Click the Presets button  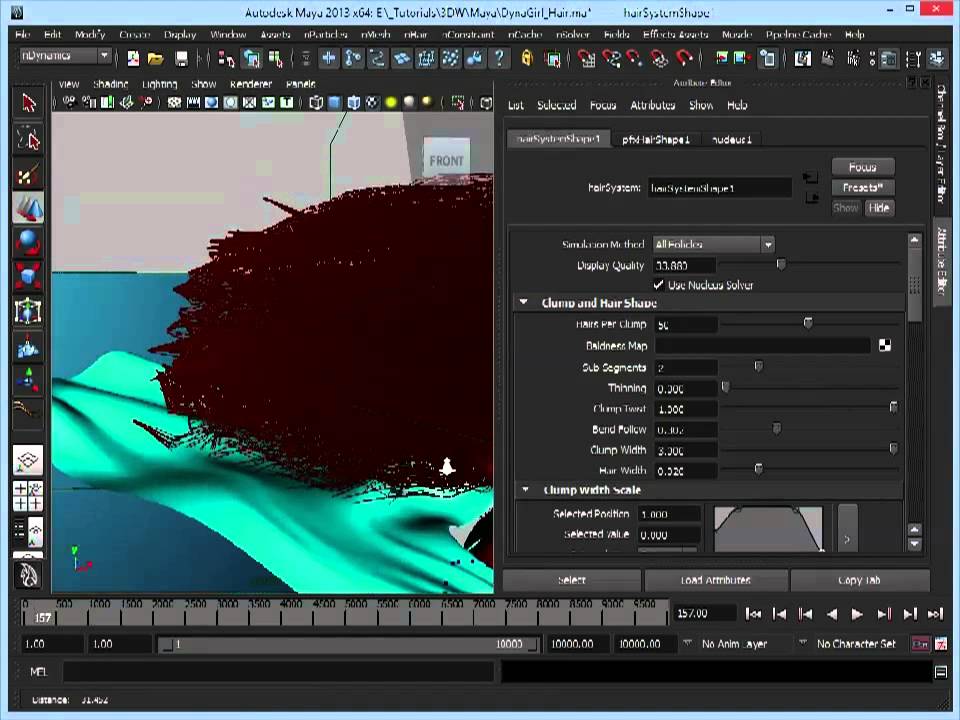863,187
